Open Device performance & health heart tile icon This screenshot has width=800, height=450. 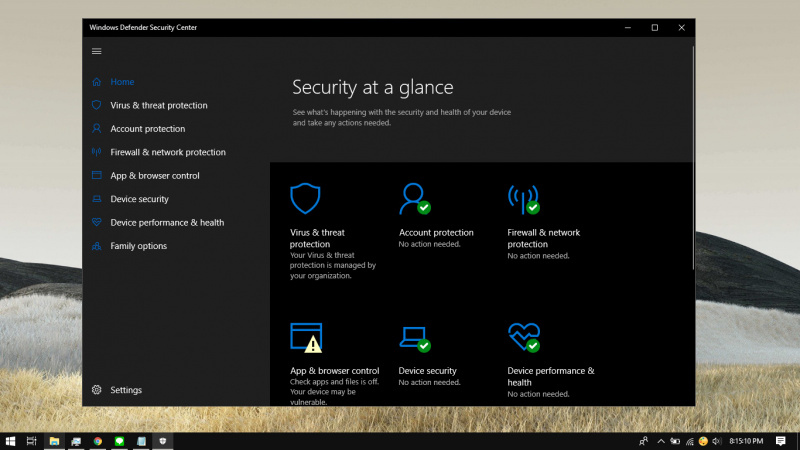[x=524, y=338]
